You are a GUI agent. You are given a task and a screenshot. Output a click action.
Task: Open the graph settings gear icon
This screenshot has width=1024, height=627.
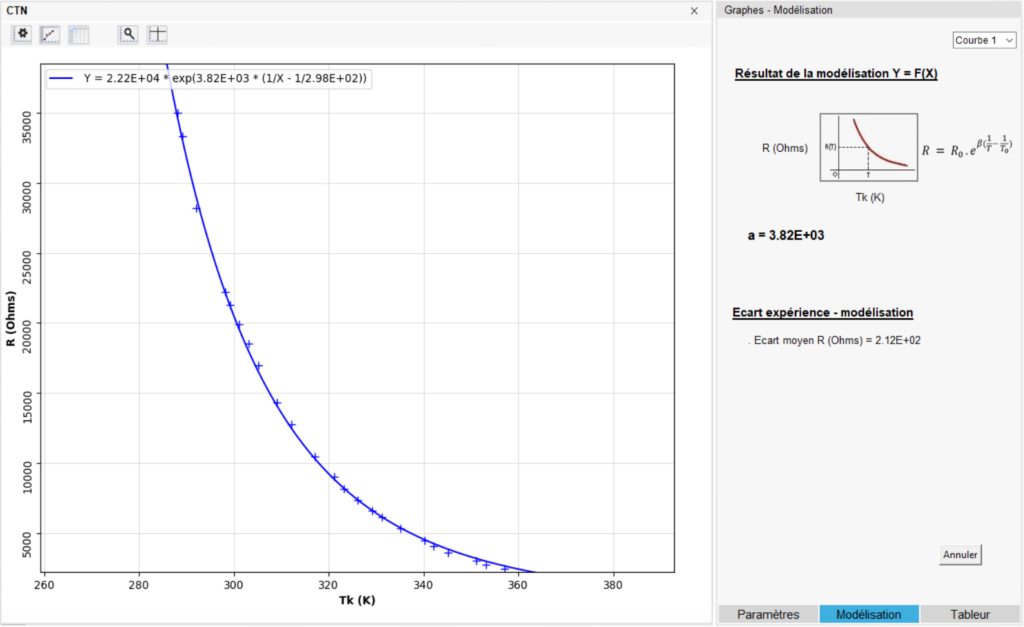[x=22, y=34]
